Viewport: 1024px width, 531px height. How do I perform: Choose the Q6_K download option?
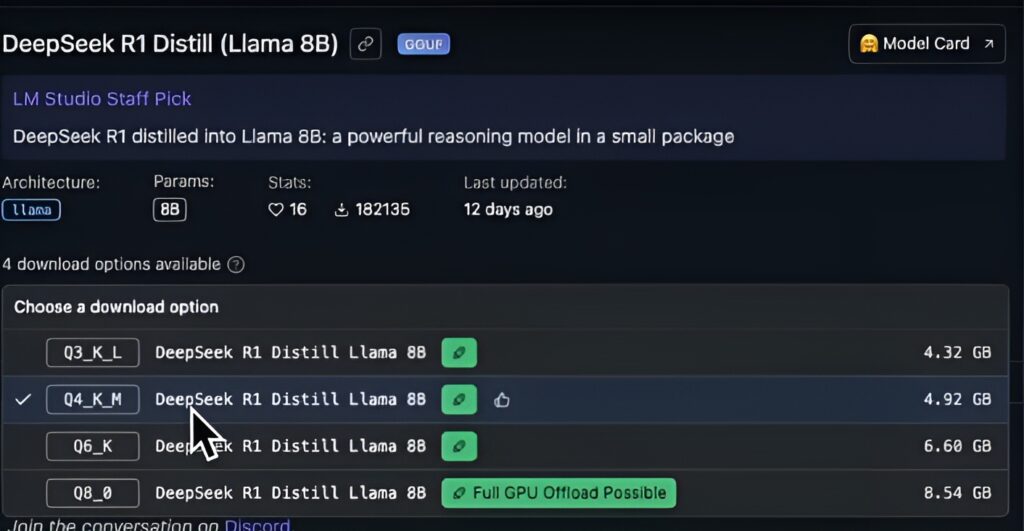point(92,446)
